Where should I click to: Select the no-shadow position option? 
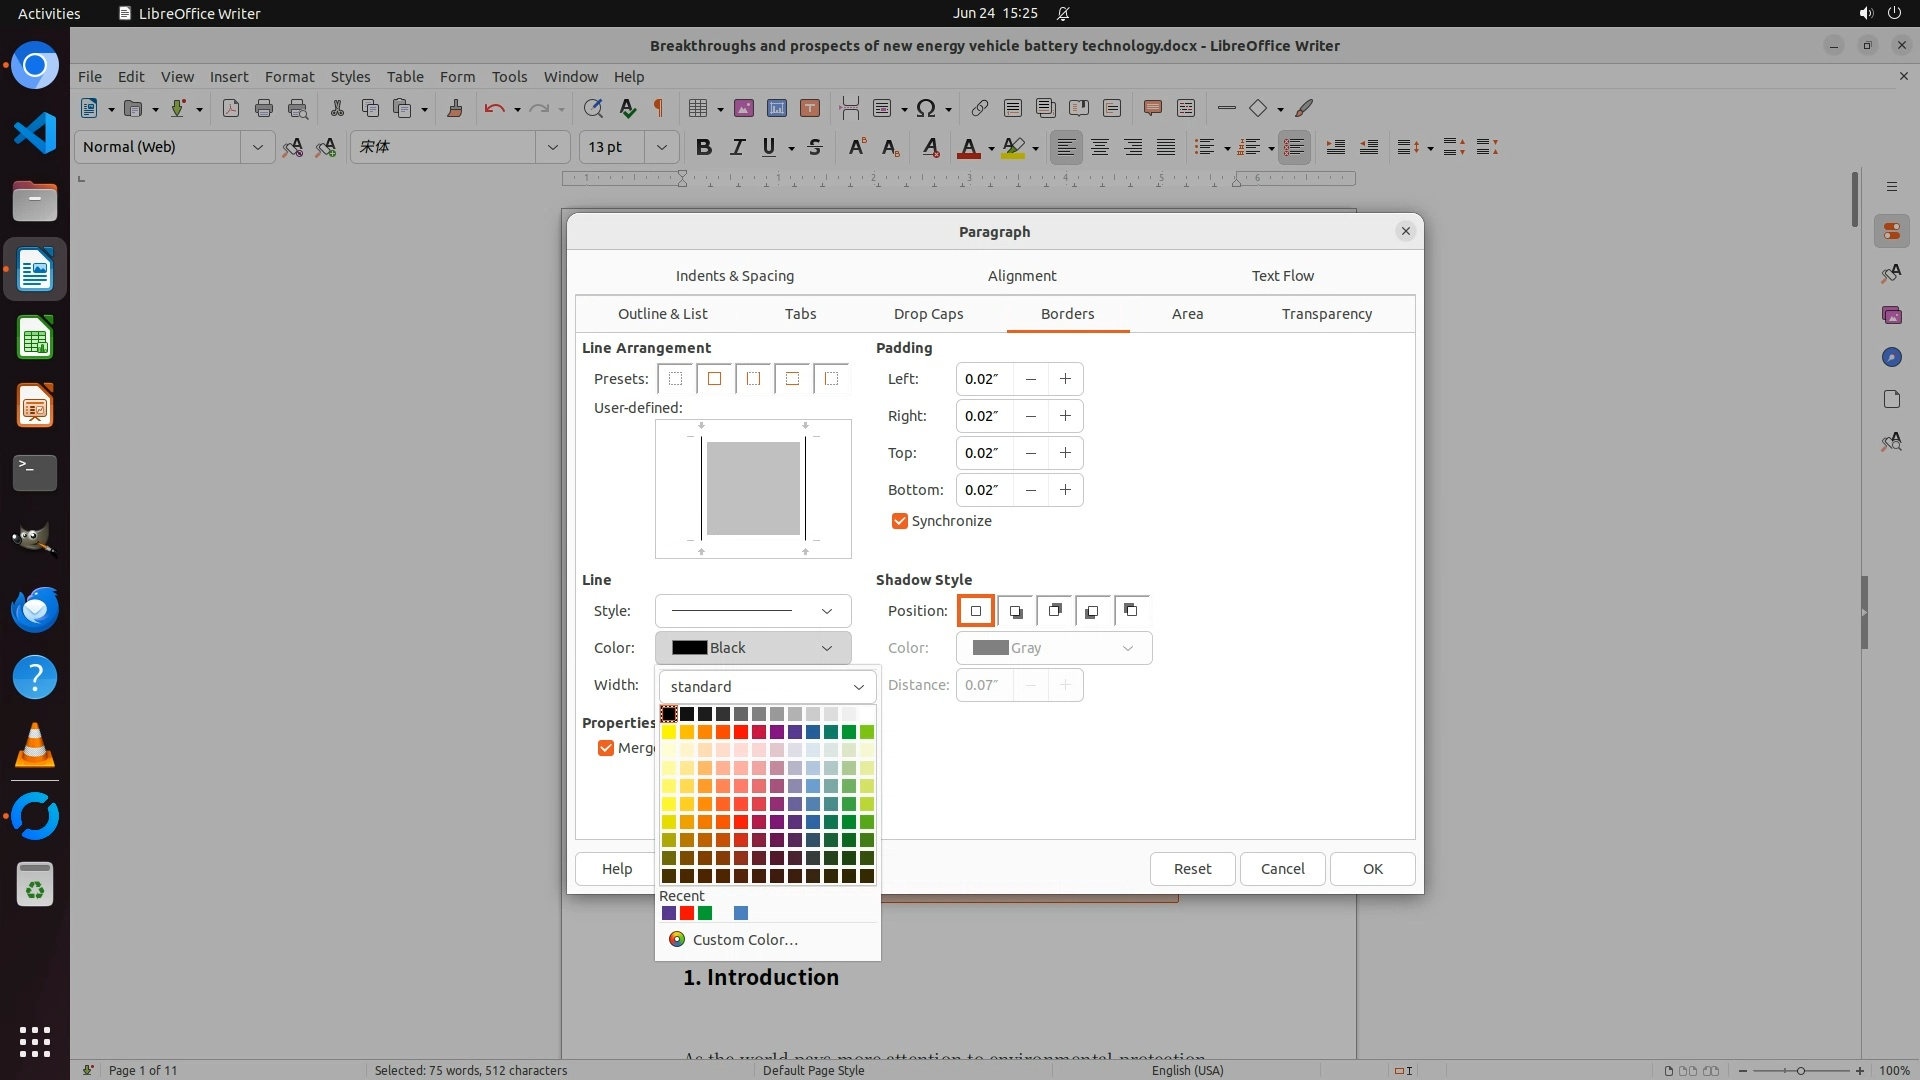pos(975,611)
